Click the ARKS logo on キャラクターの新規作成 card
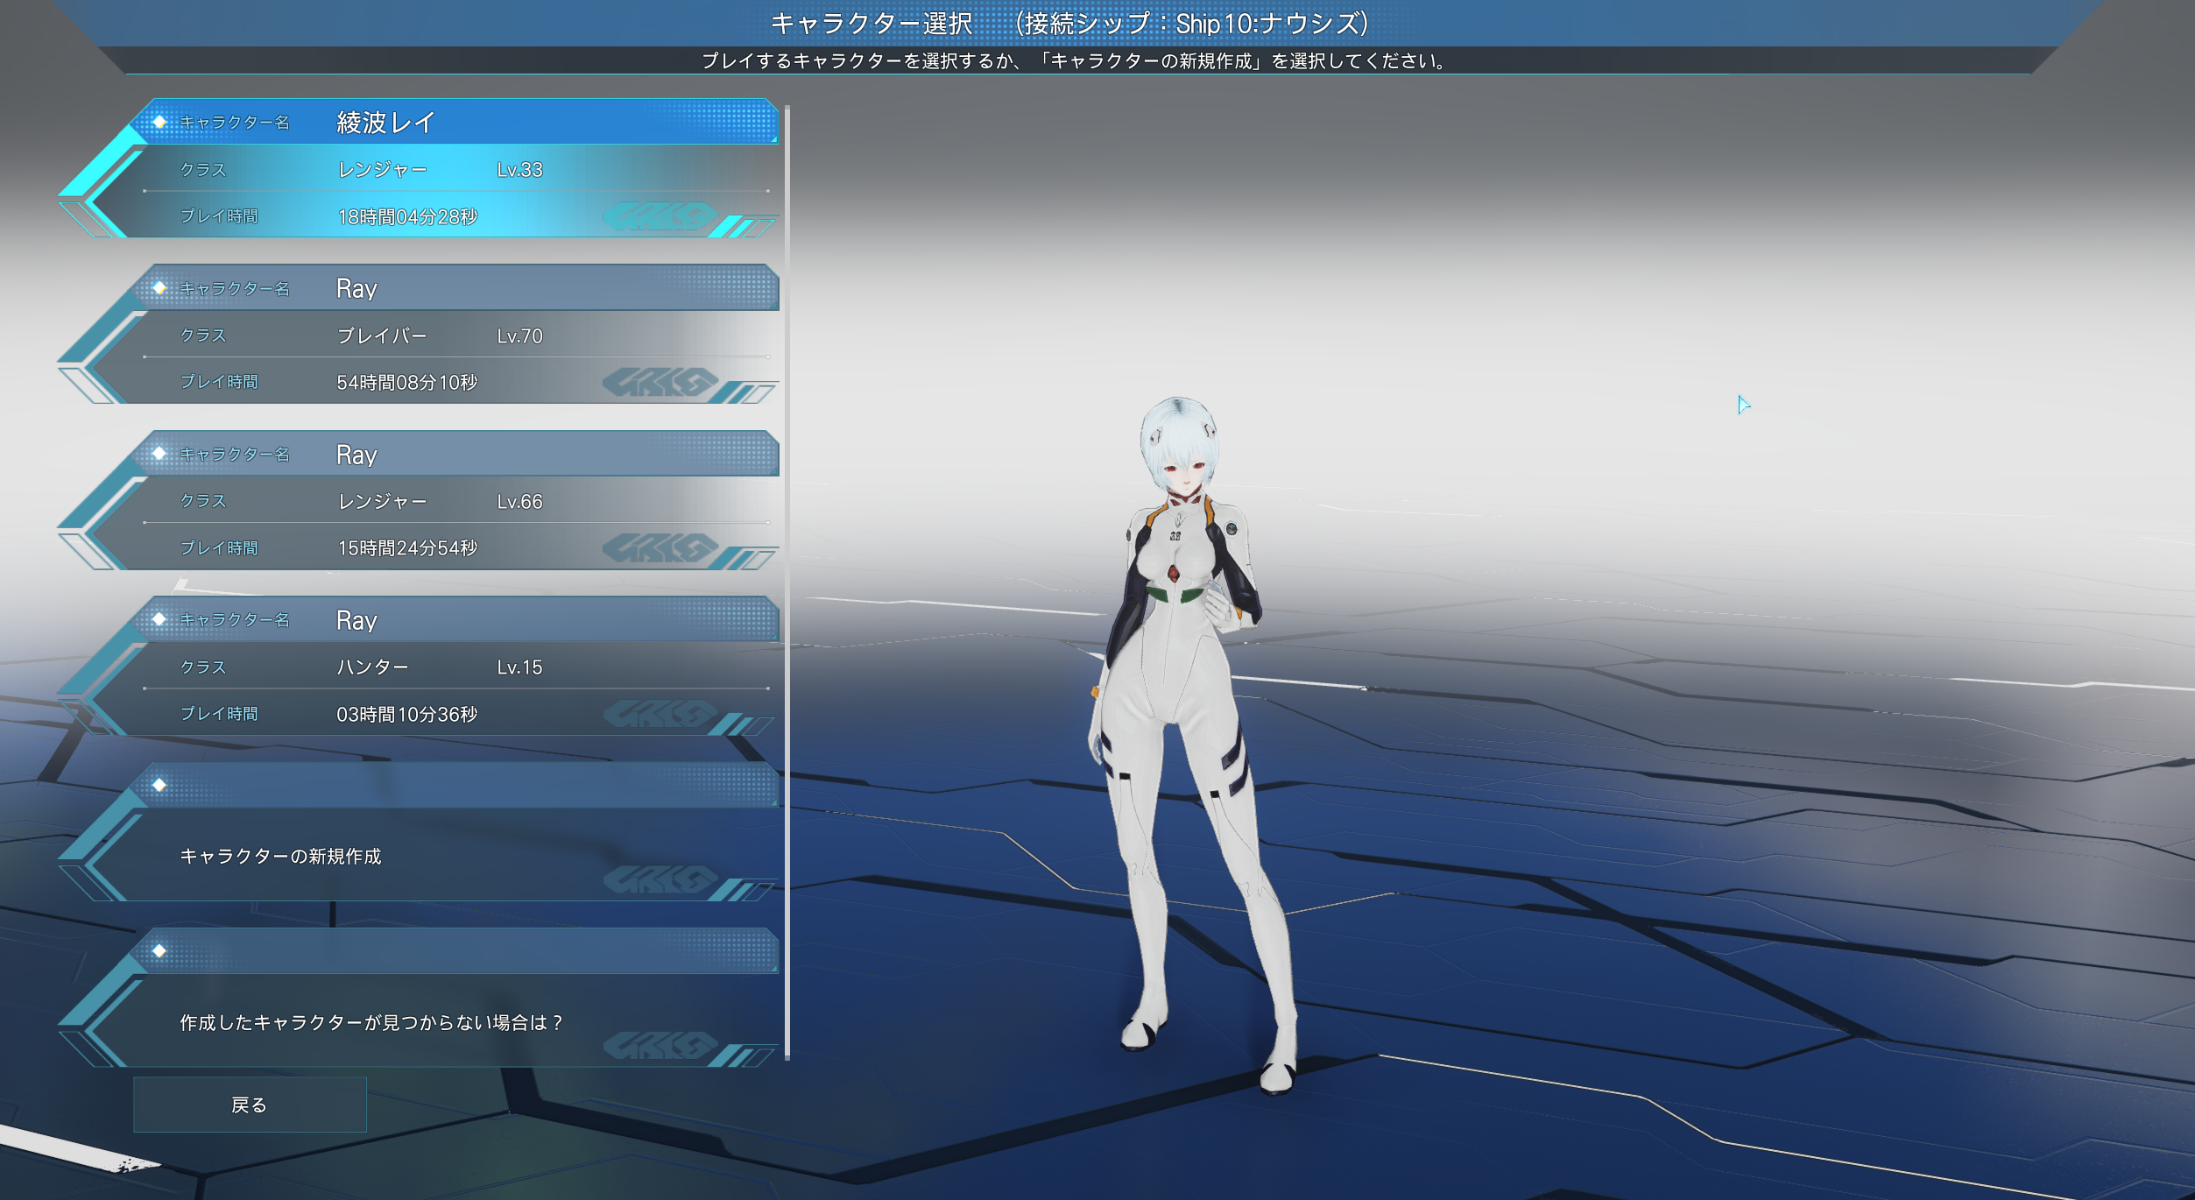 [x=660, y=880]
